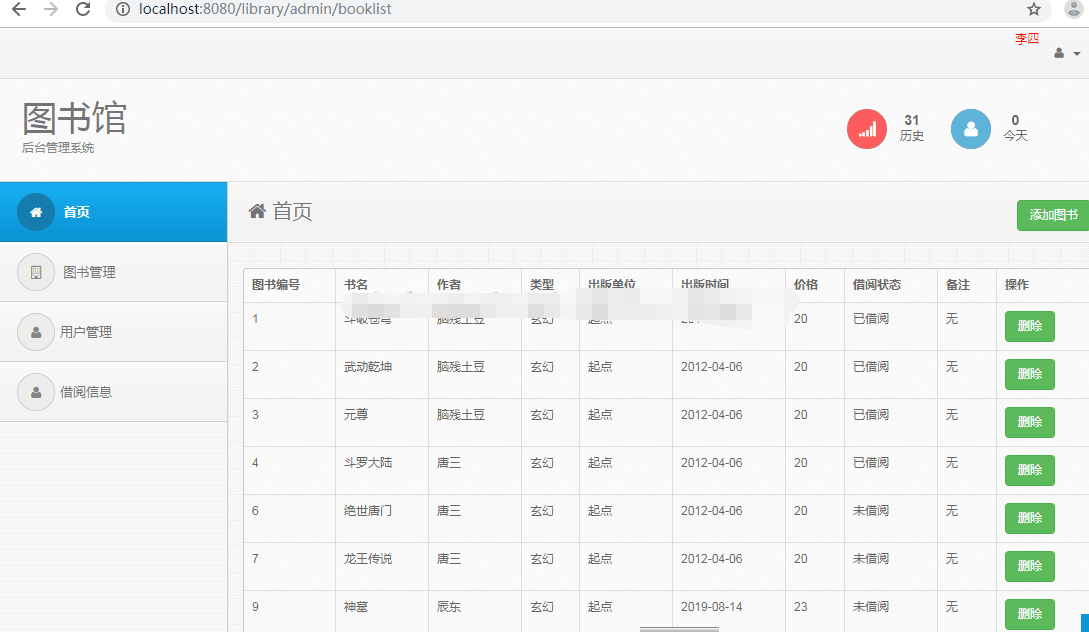Screen dimensions: 1089x632
Task: Click the 用户管理 person icon
Action: pyautogui.click(x=36, y=331)
